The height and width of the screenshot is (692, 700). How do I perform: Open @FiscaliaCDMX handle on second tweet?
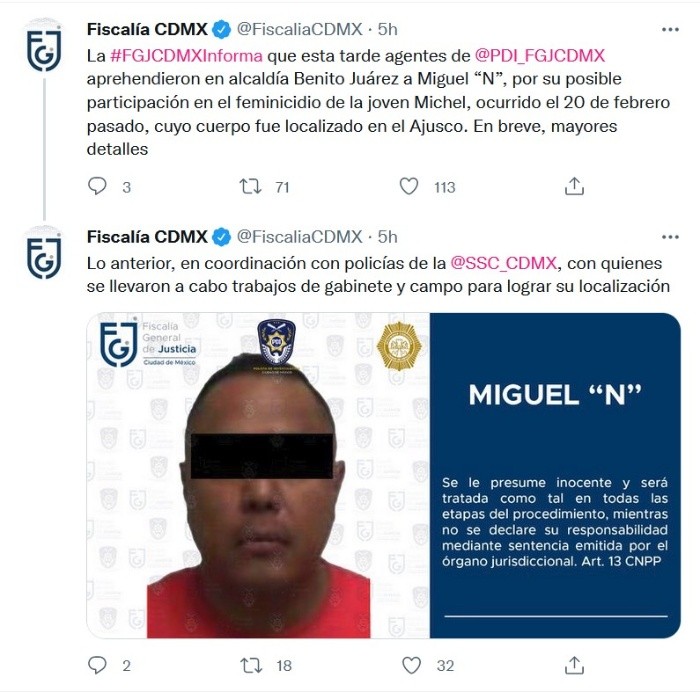coord(300,237)
